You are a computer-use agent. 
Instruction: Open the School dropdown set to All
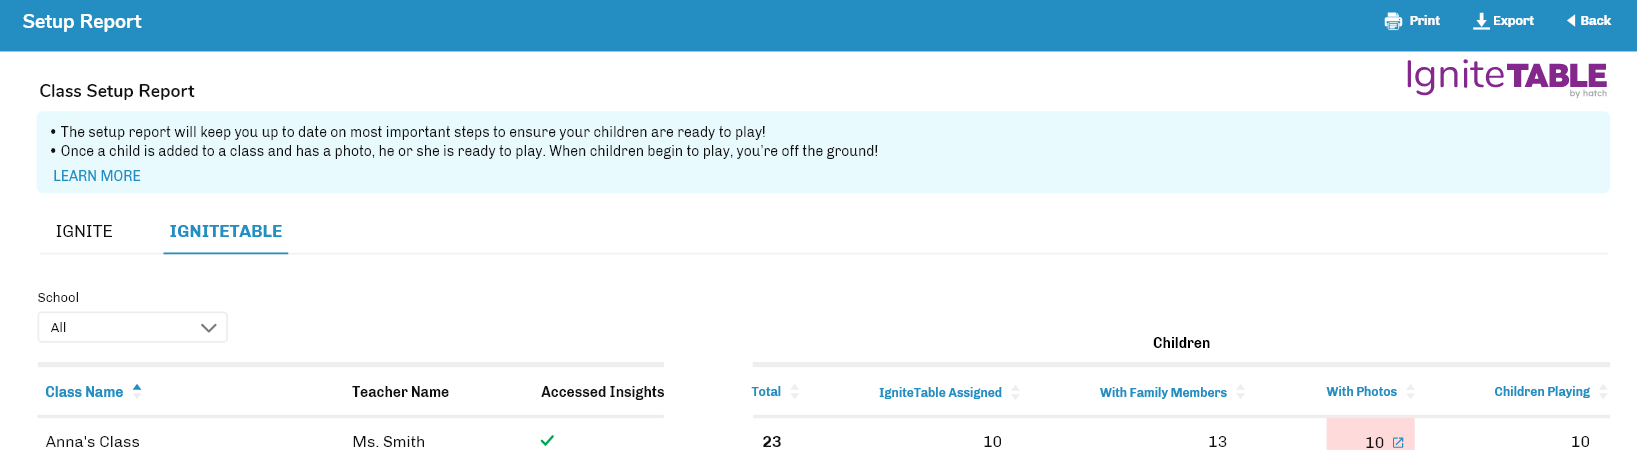(x=133, y=327)
